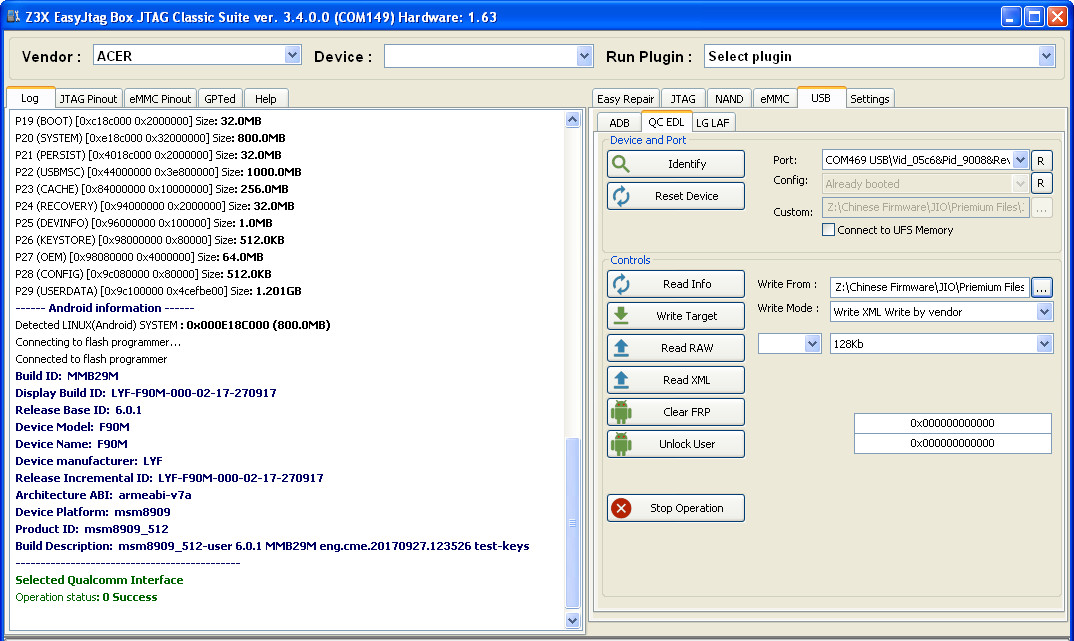The height and width of the screenshot is (641, 1074).
Task: Open the NAND tab
Action: click(x=729, y=99)
